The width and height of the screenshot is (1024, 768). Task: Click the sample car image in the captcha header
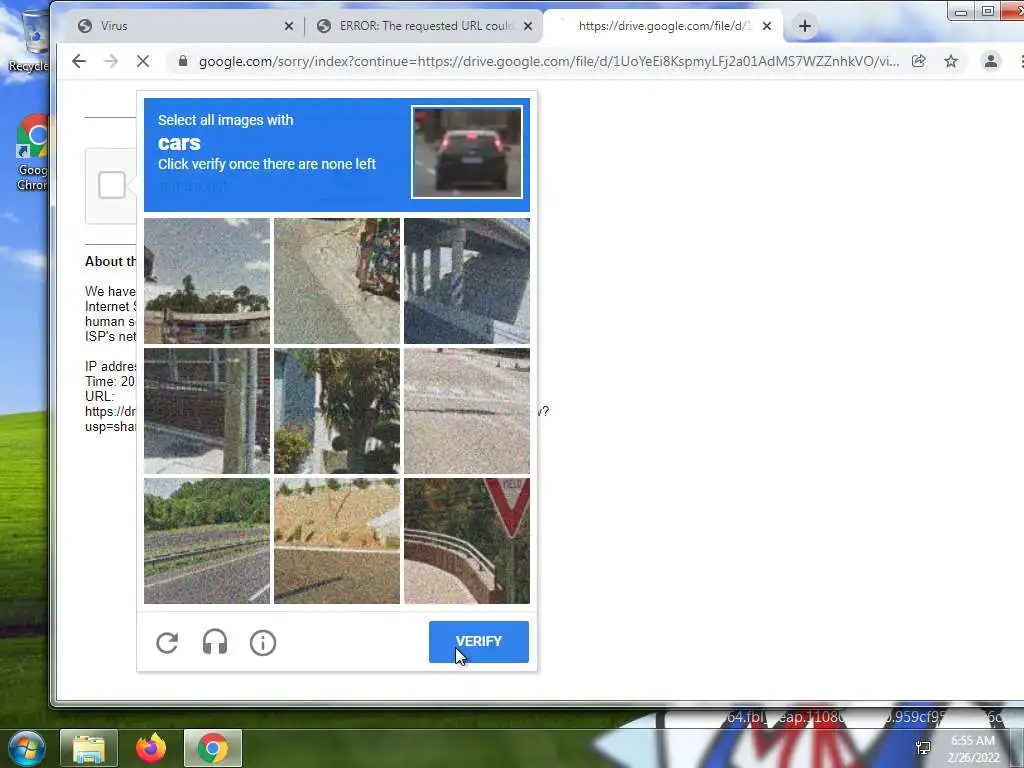tap(467, 152)
